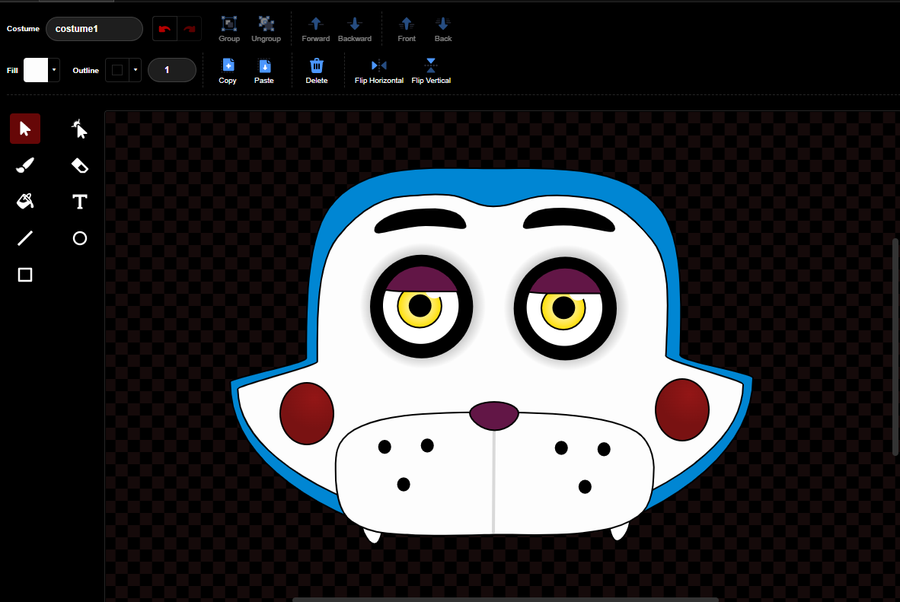Viewport: 900px width, 602px height.
Task: Click the Undo arrow button
Action: [165, 29]
